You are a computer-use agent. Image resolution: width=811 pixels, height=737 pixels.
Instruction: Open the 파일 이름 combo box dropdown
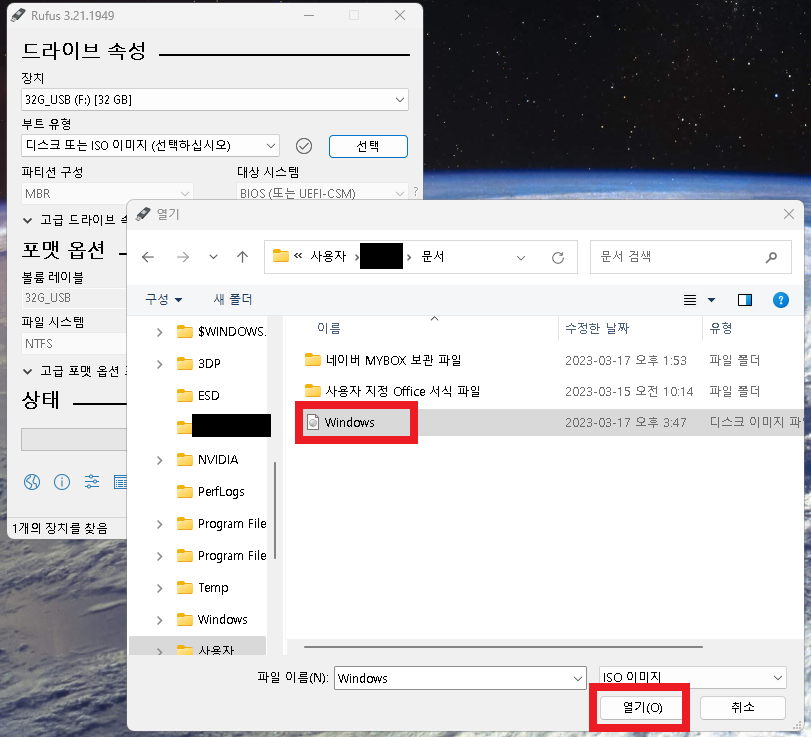[x=578, y=679]
